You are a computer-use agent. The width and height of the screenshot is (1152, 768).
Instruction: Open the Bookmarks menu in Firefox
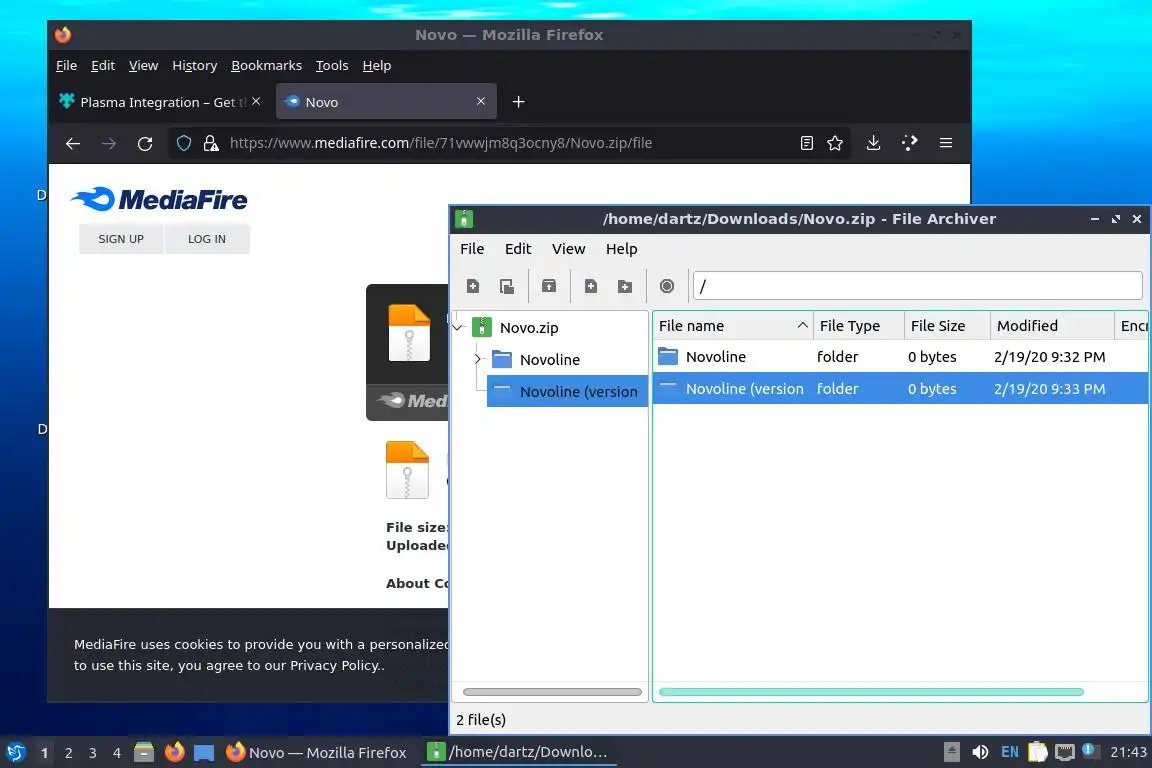click(266, 65)
